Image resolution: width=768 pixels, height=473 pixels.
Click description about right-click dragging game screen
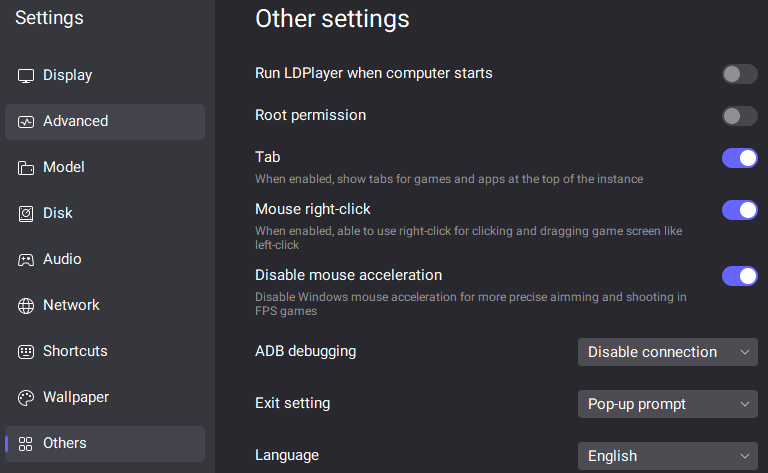[469, 238]
